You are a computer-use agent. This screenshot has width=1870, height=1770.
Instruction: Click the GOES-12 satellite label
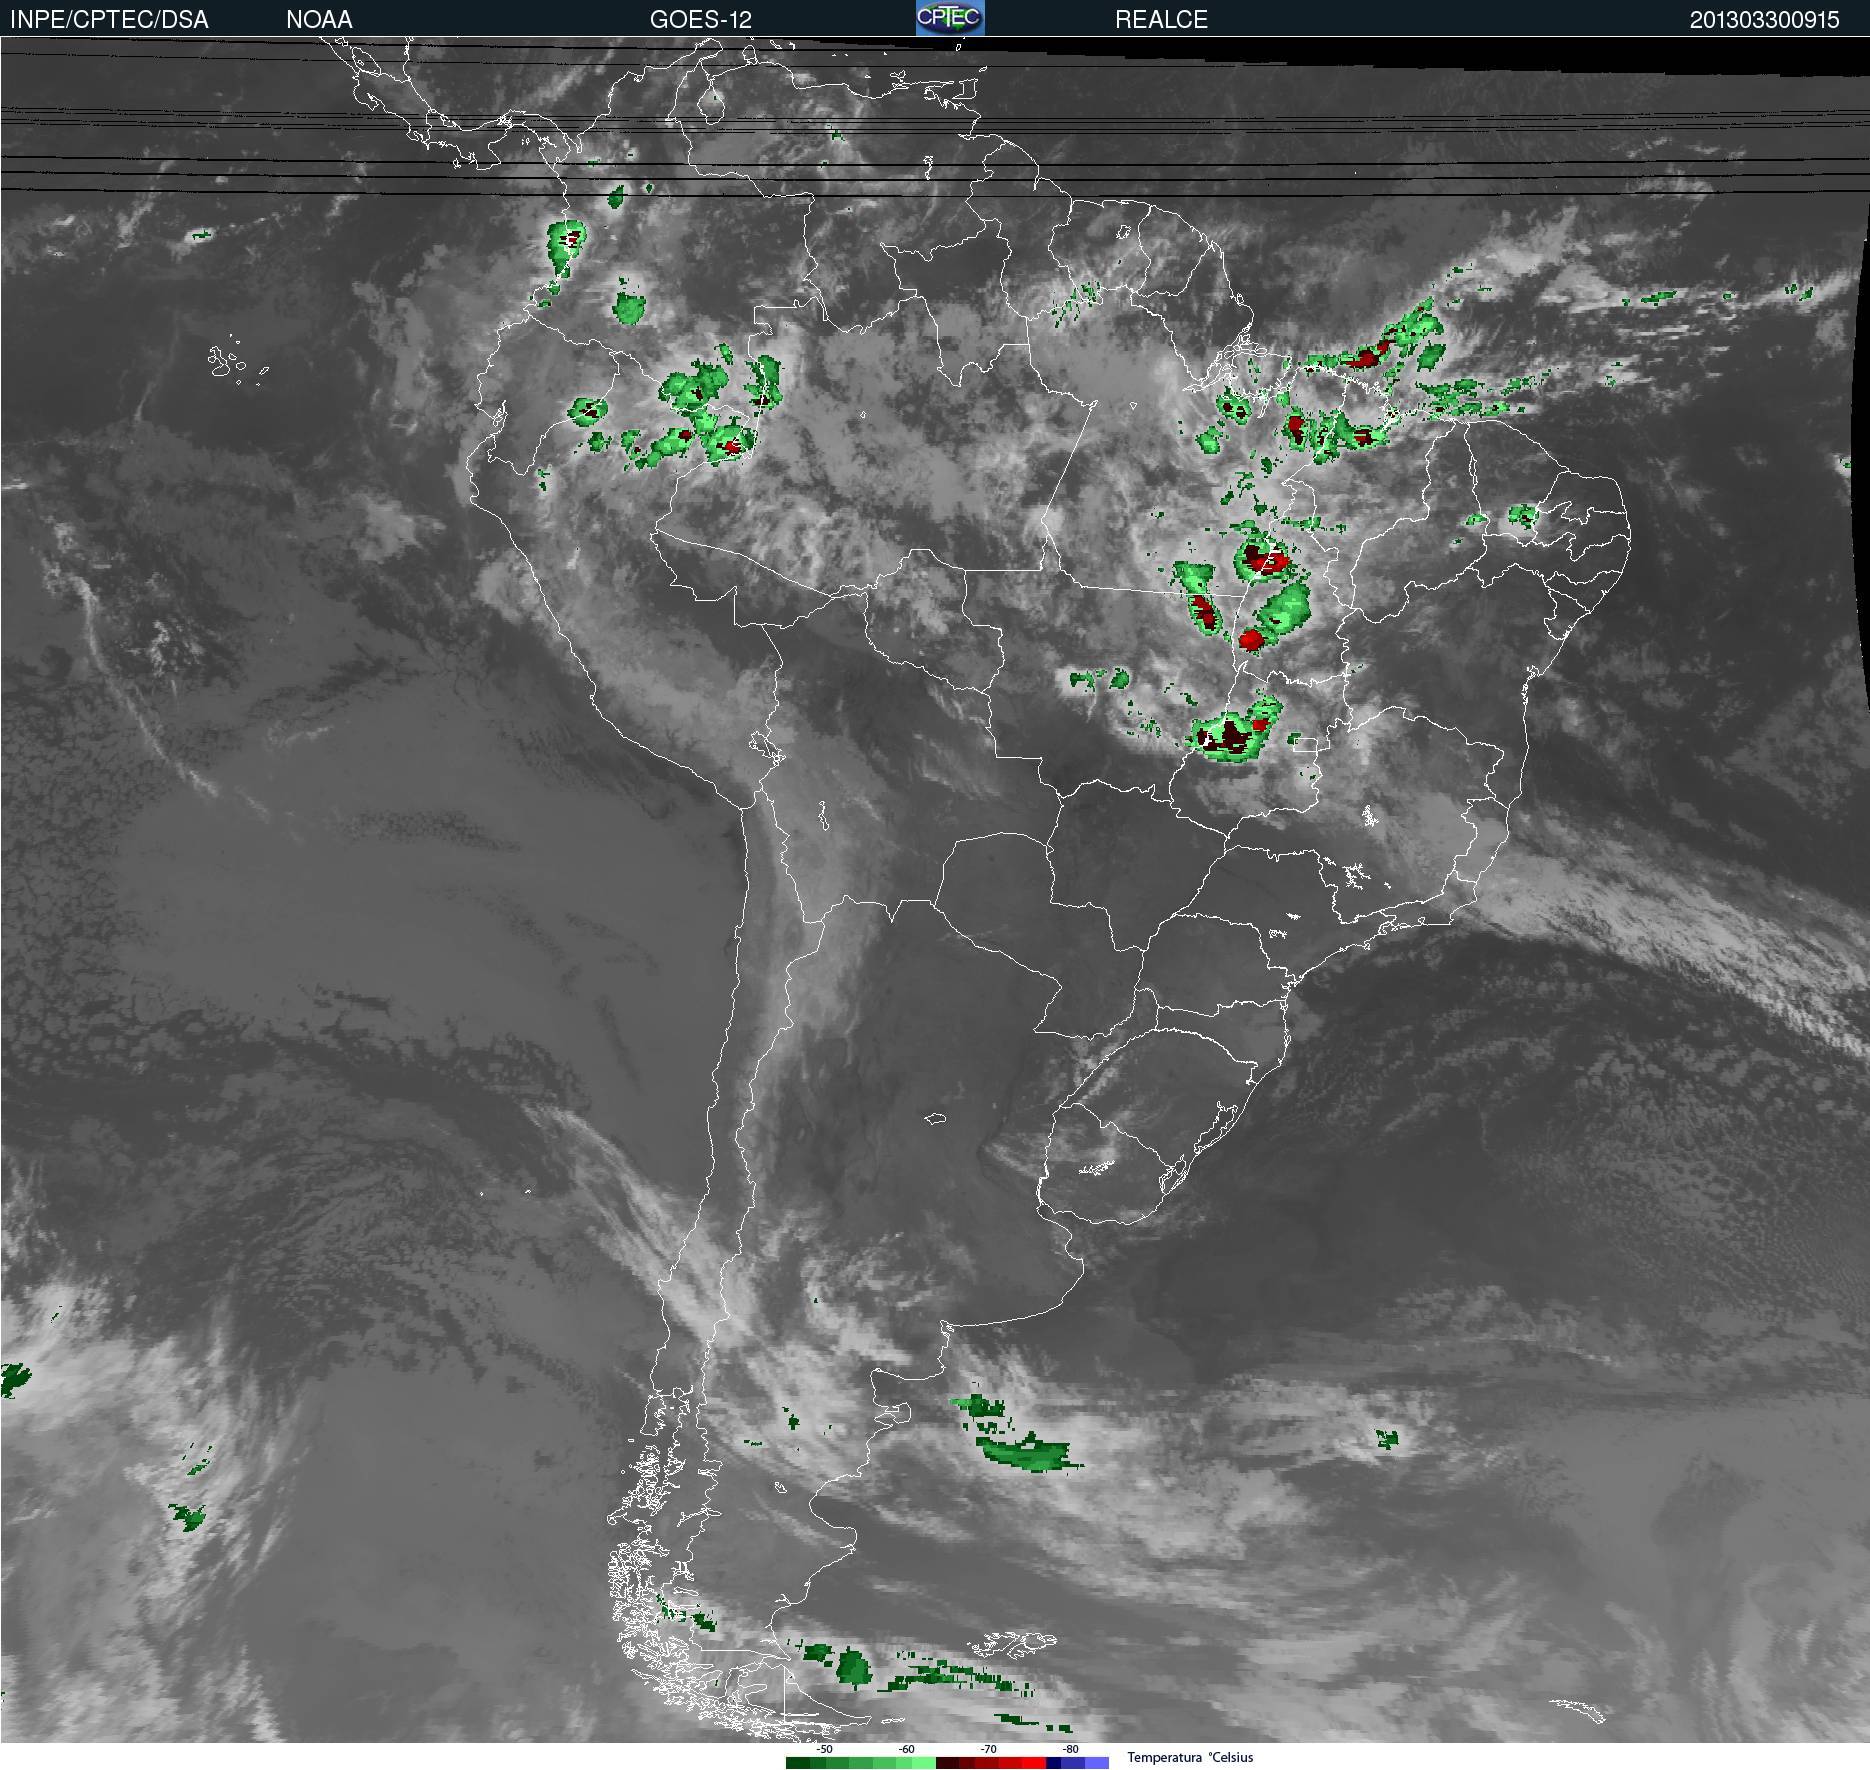(x=701, y=20)
